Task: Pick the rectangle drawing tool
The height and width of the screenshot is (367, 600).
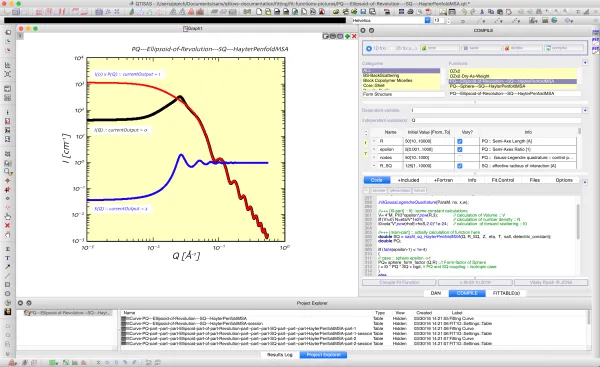Action: coord(7,285)
